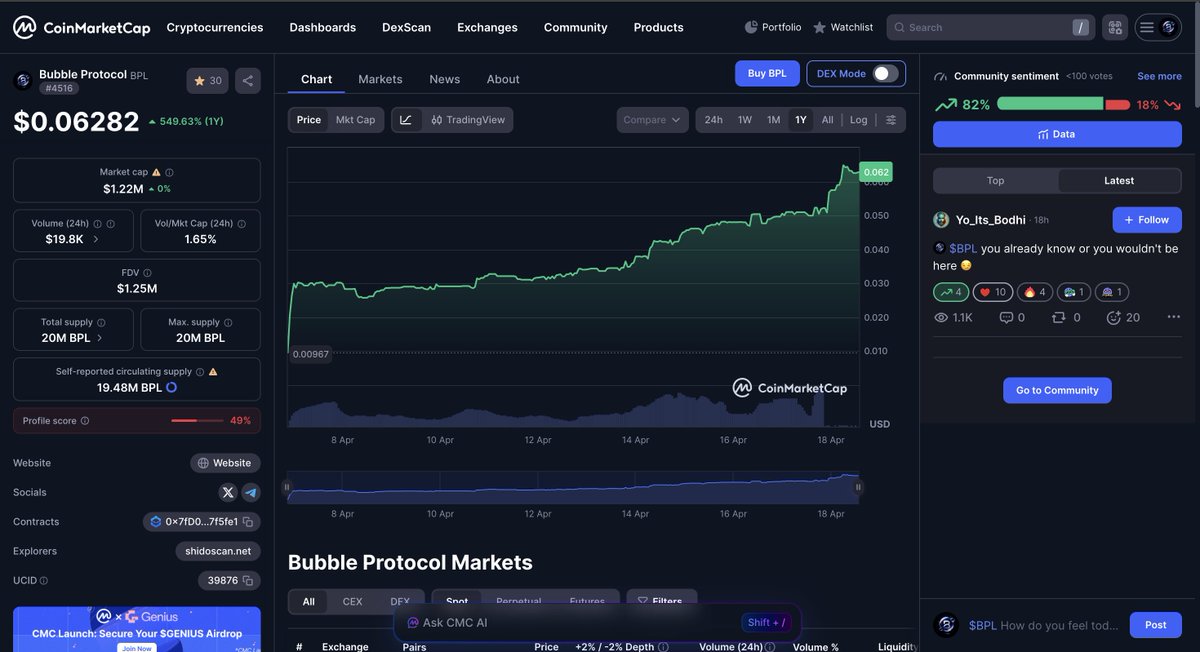Click the heart reaction with 10

[x=993, y=292]
